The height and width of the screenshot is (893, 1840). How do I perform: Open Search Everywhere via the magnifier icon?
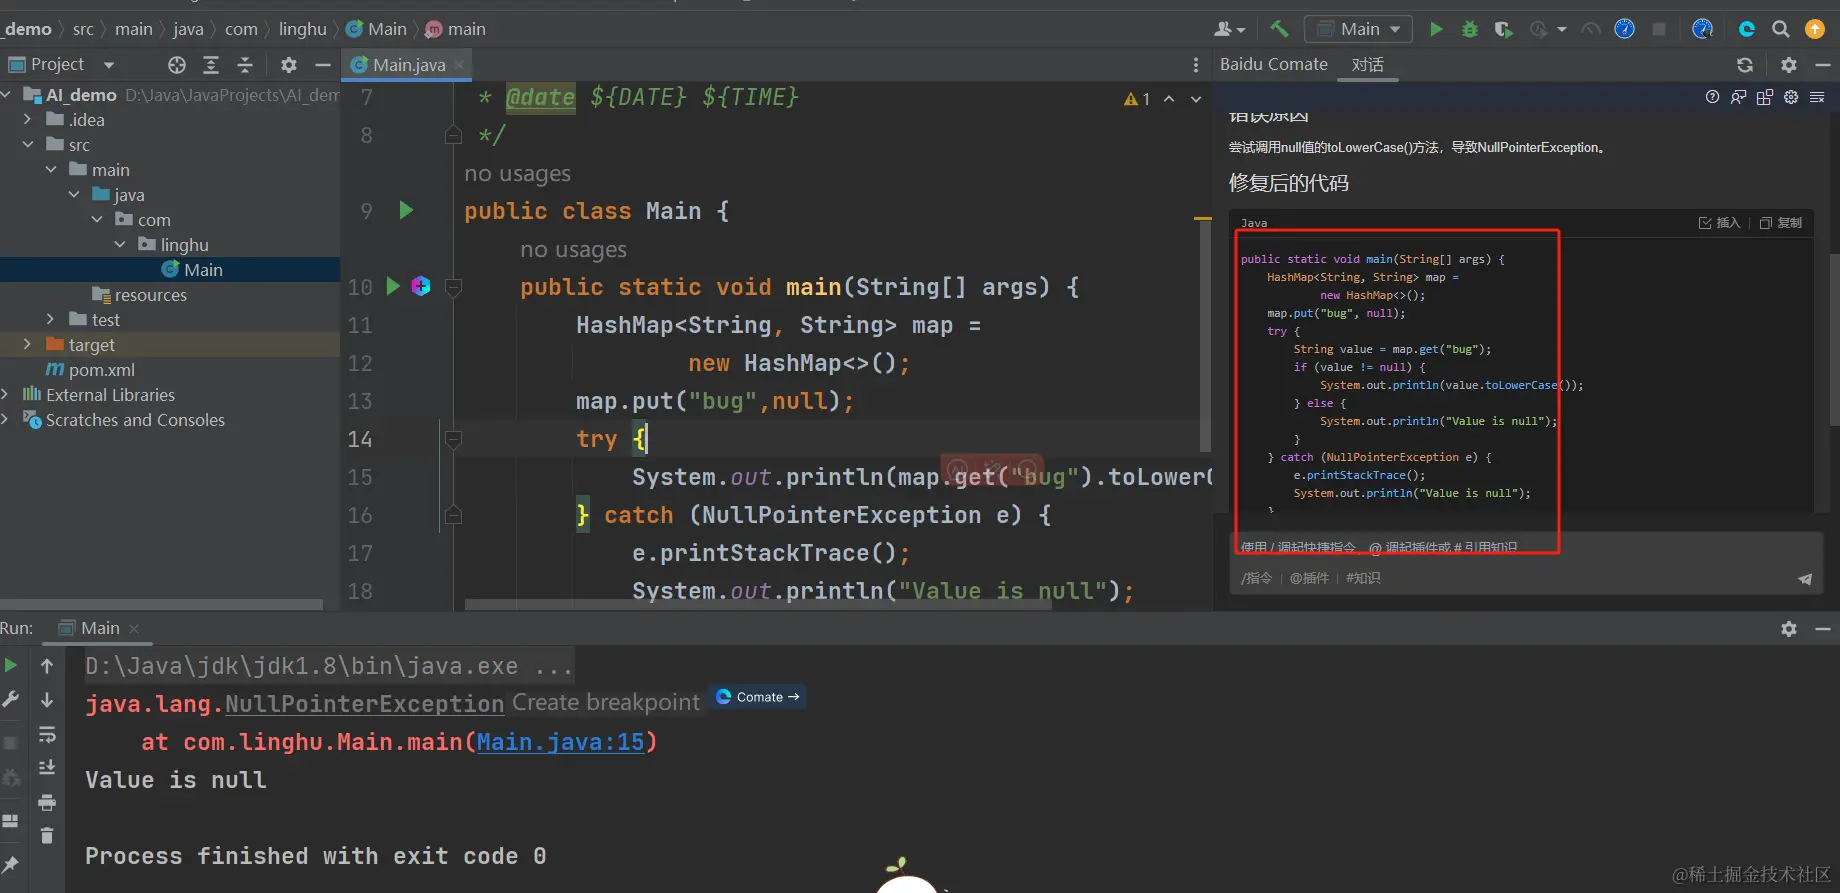point(1781,29)
